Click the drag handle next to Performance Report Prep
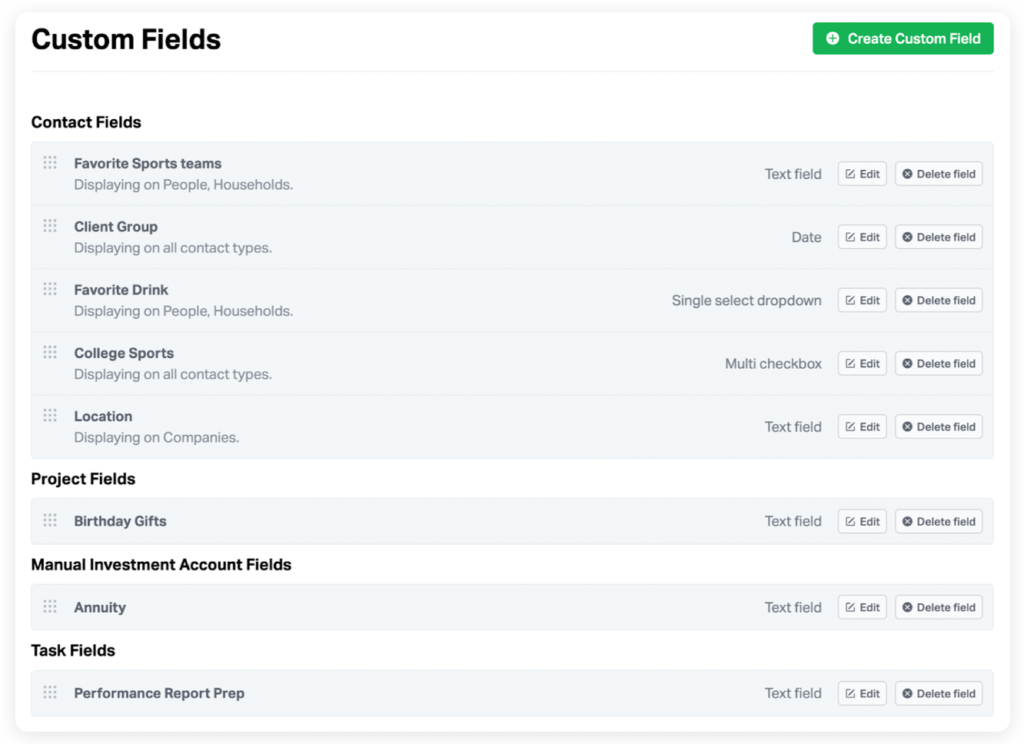 point(49,693)
